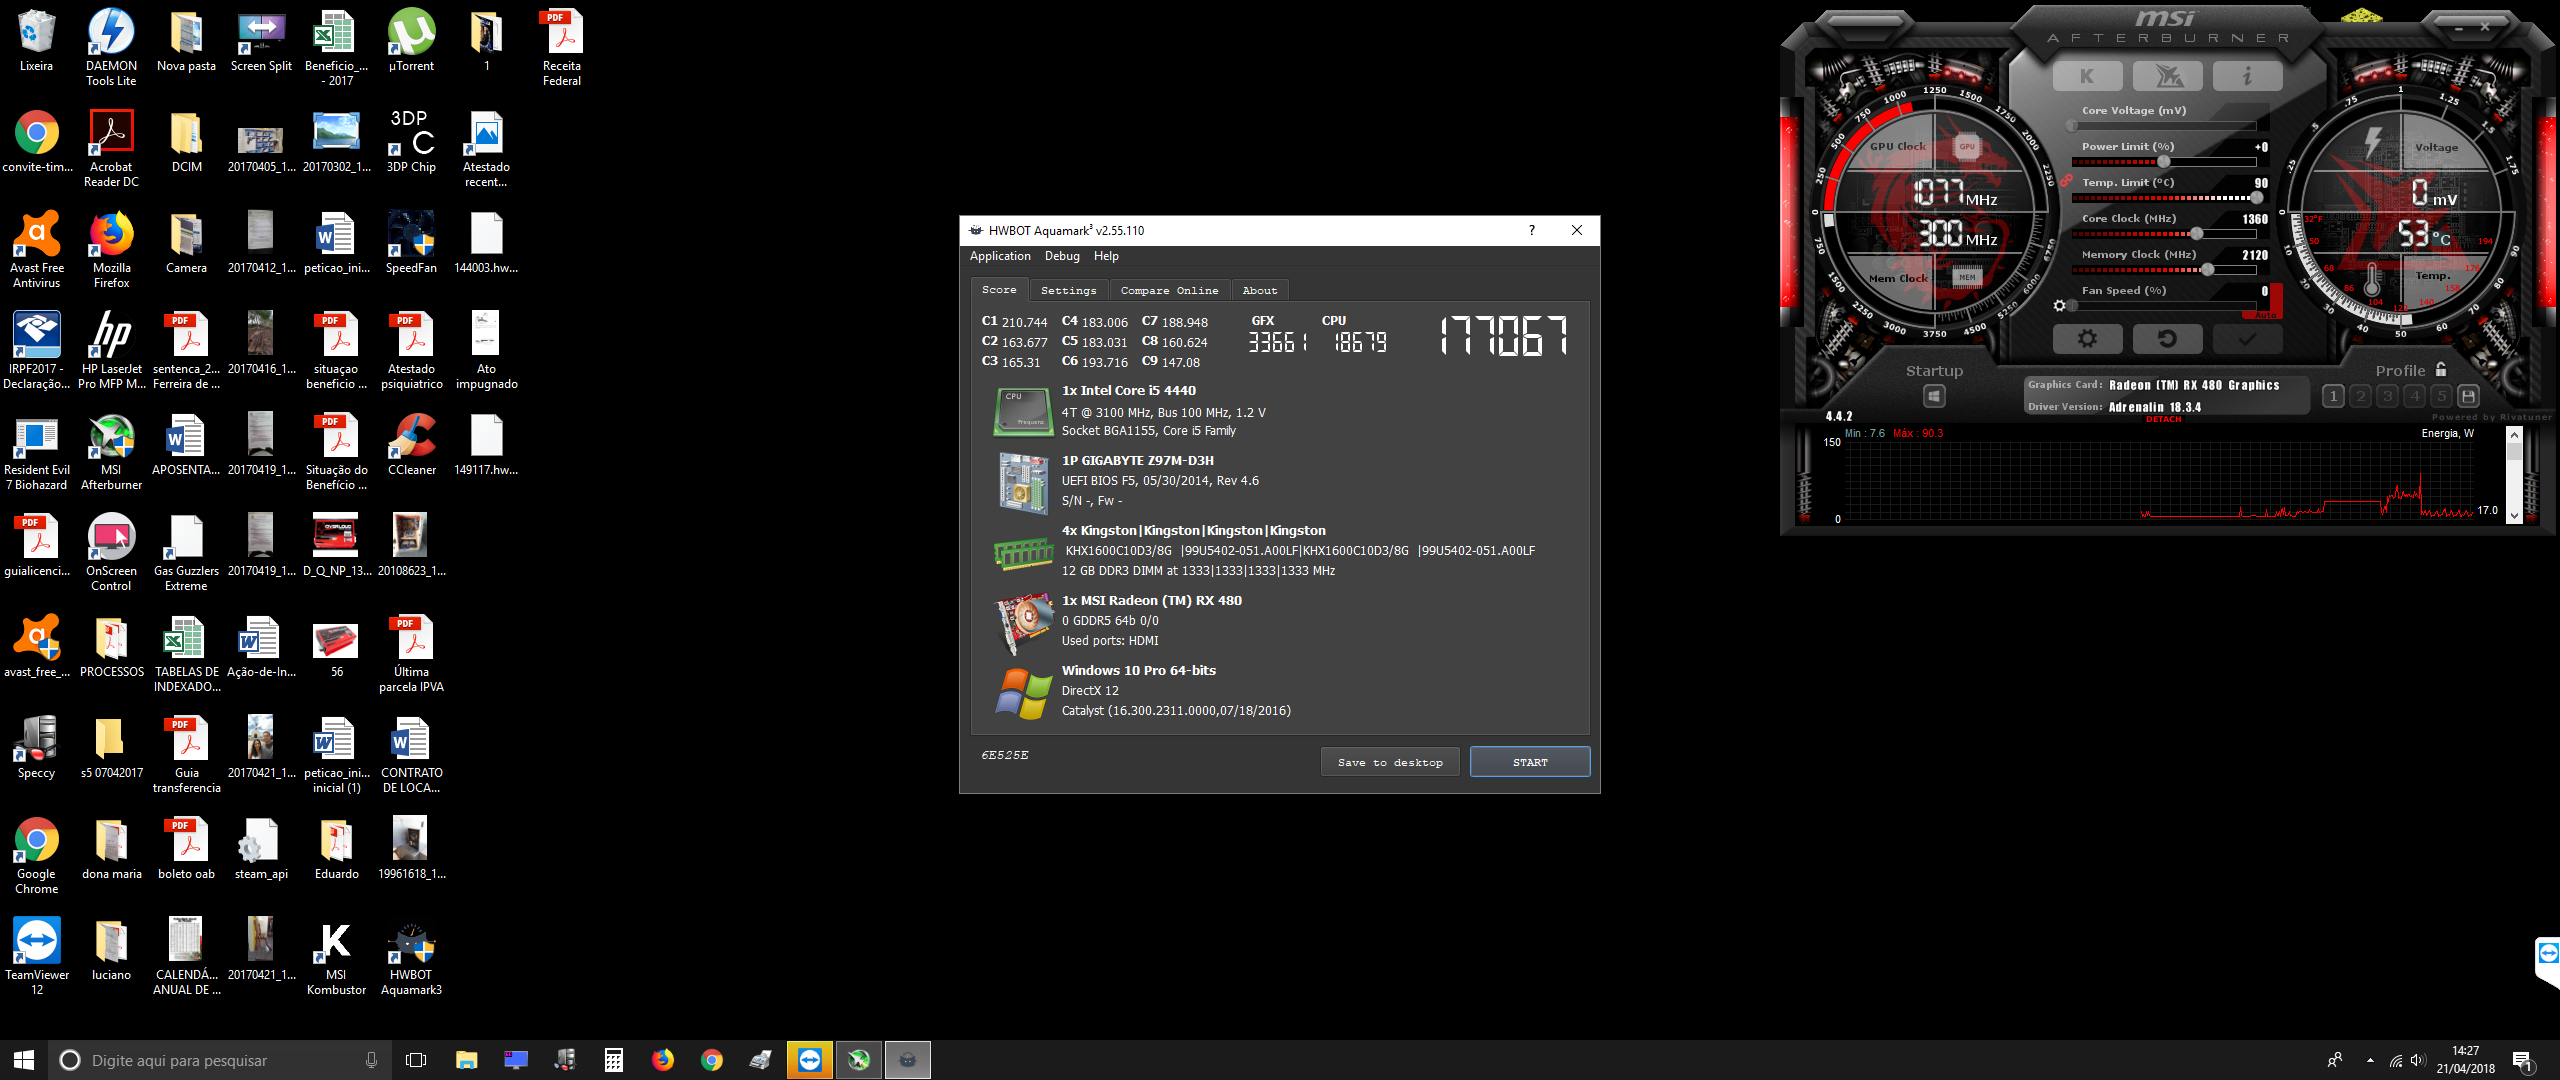Open MSI Kombustor via Afterburner K button
Screen dimensions: 2560x1080
pos(2087,76)
